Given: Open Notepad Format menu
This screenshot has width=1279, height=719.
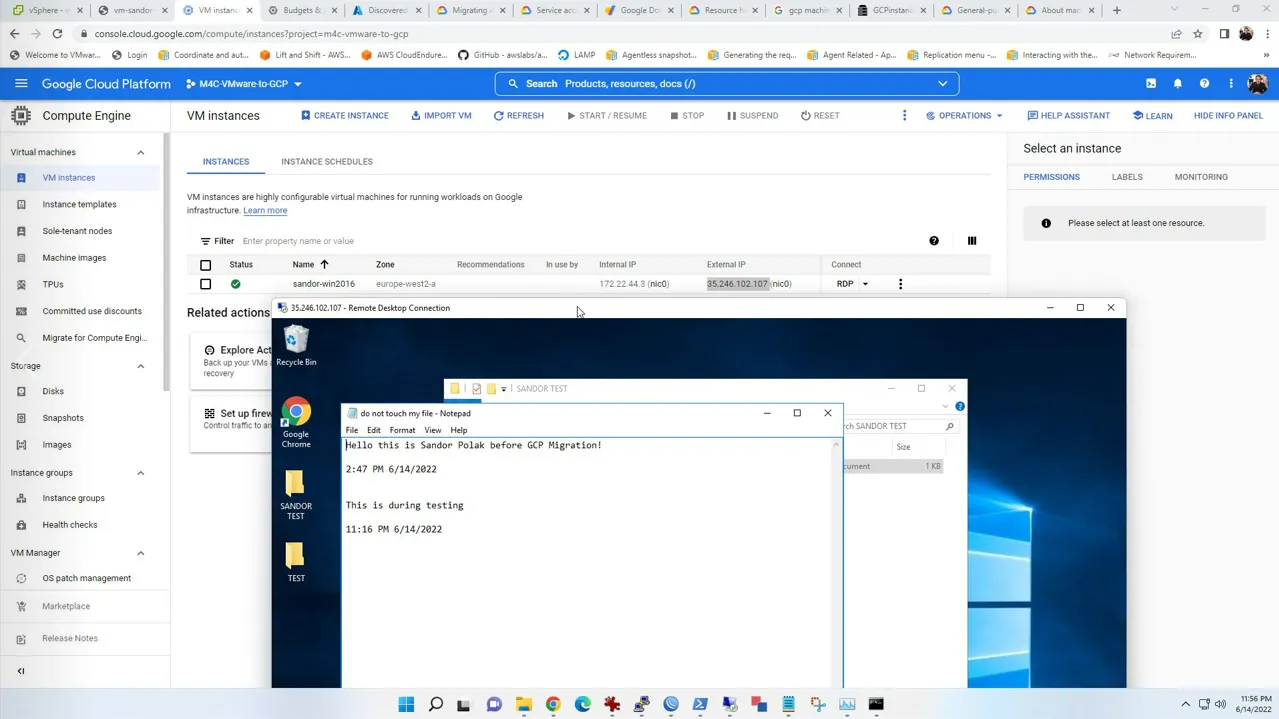Looking at the screenshot, I should [402, 430].
